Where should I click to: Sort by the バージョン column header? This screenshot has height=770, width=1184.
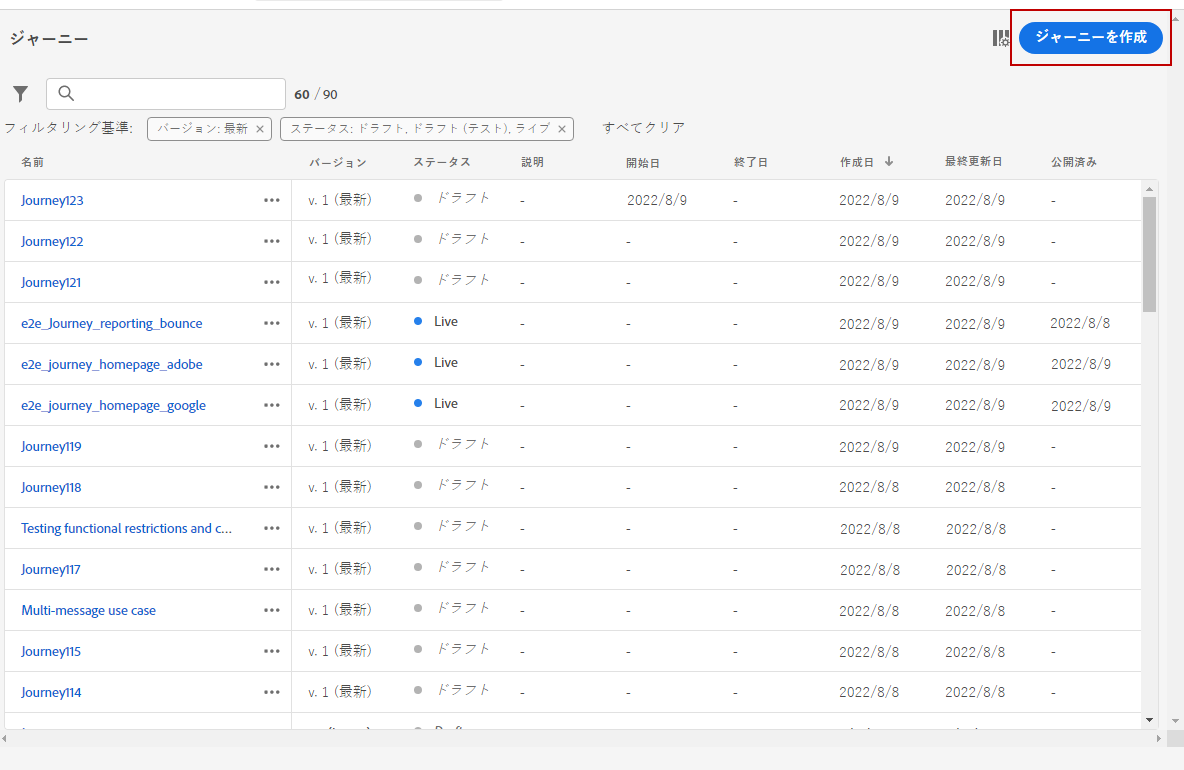338,162
